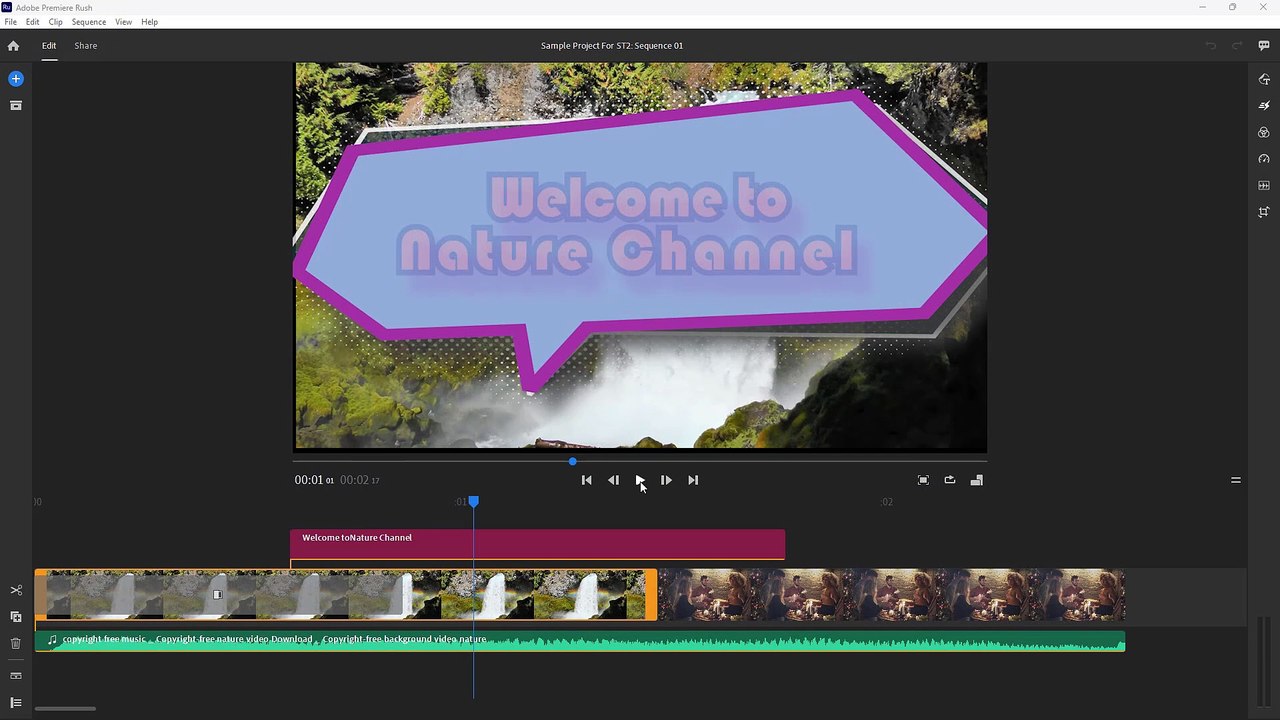Screen dimensions: 1280x720
Task: Open track controls list icon
Action: point(16,703)
